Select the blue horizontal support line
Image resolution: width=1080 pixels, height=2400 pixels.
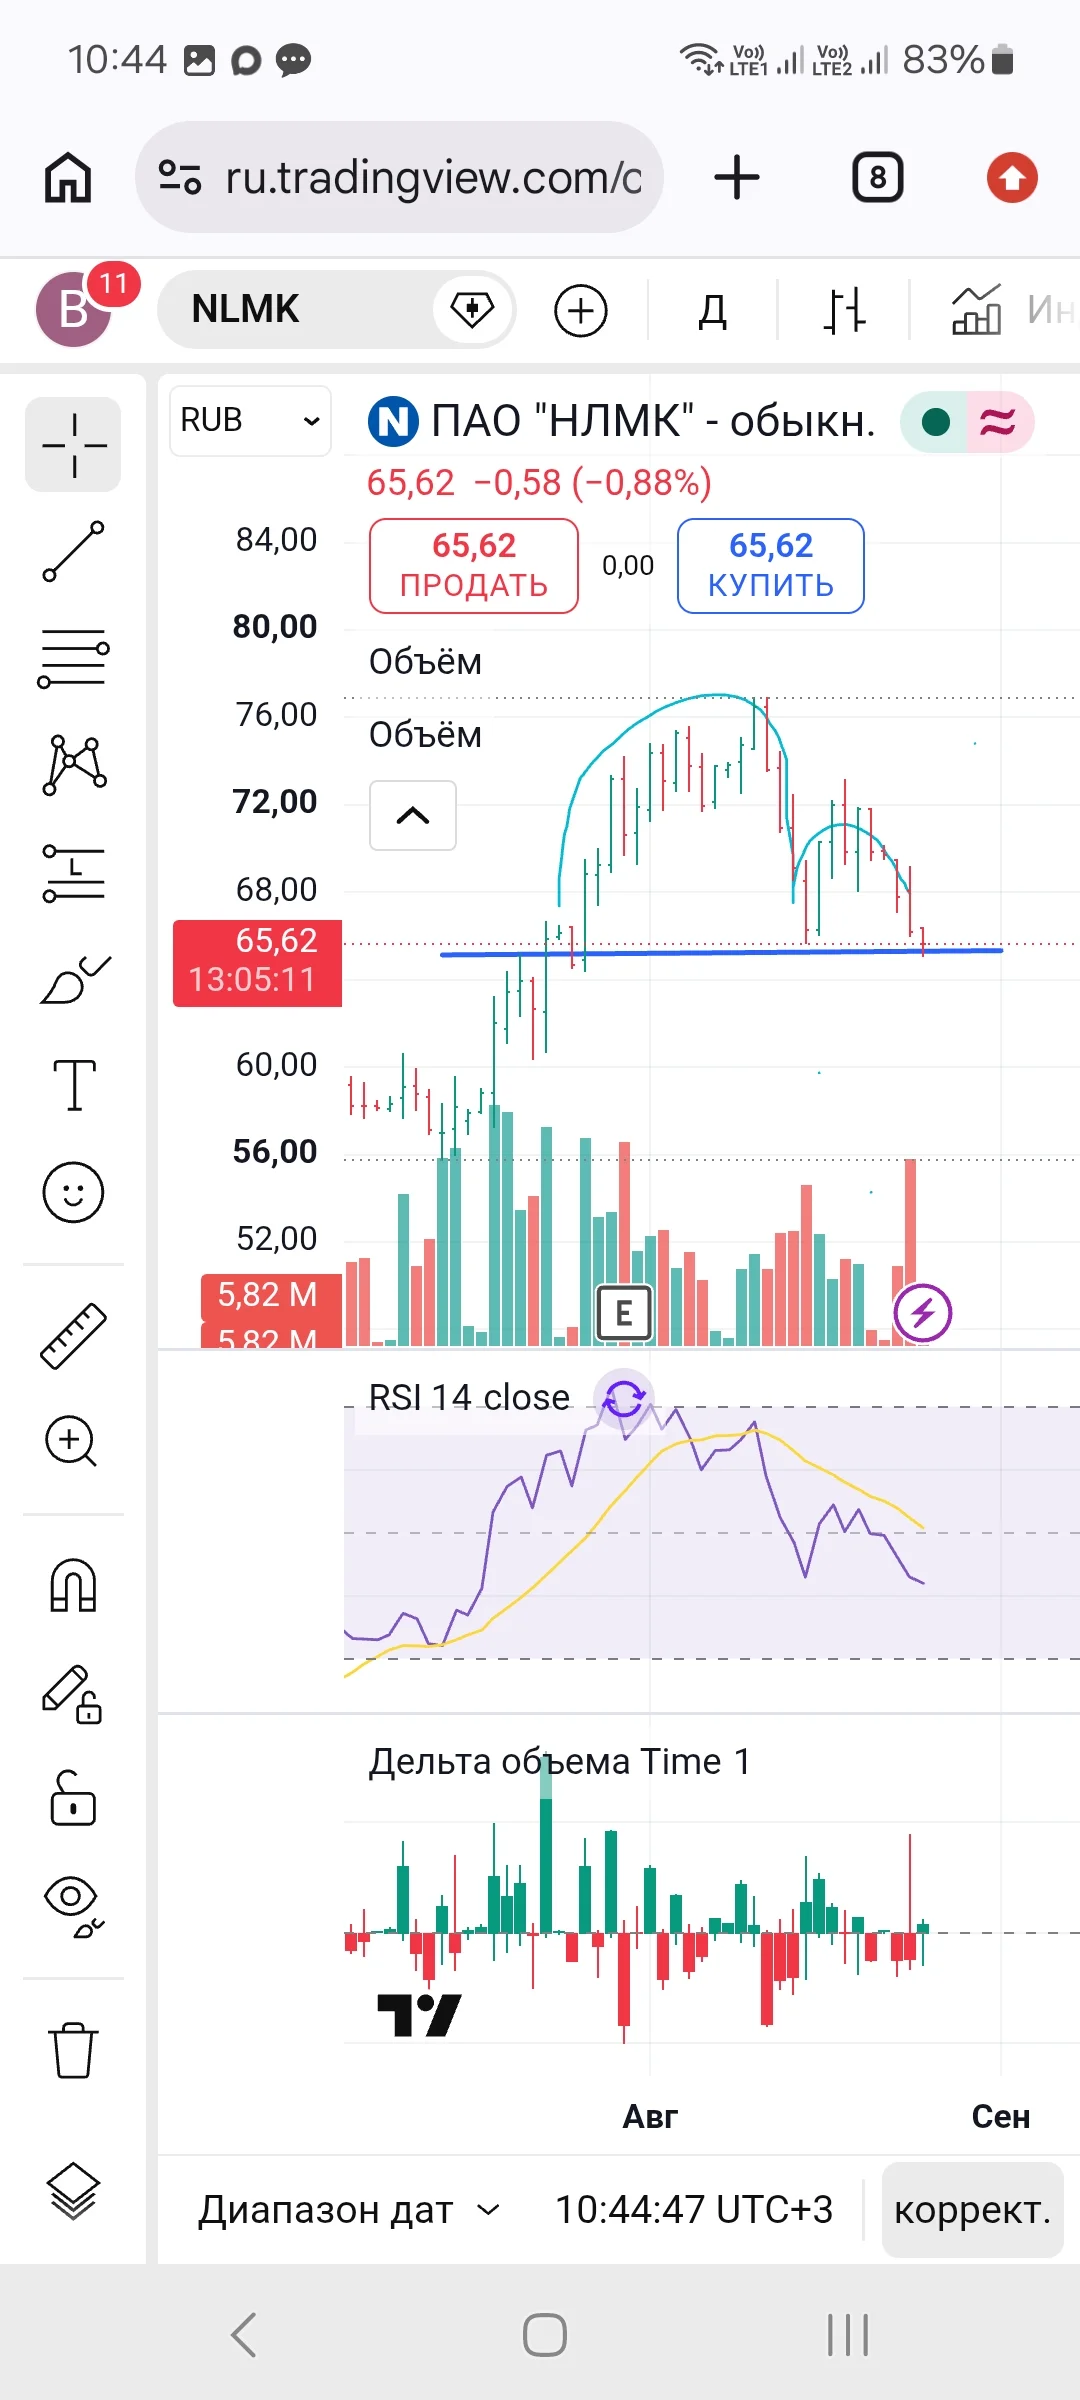coord(720,952)
